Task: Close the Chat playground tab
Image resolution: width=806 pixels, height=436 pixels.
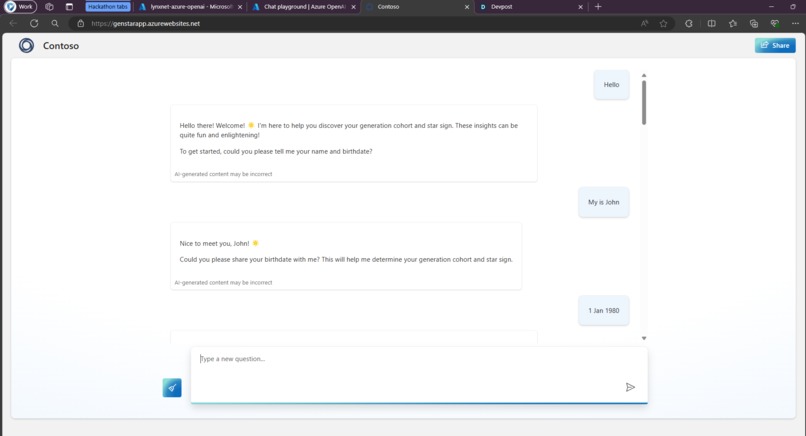Action: pyautogui.click(x=353, y=7)
